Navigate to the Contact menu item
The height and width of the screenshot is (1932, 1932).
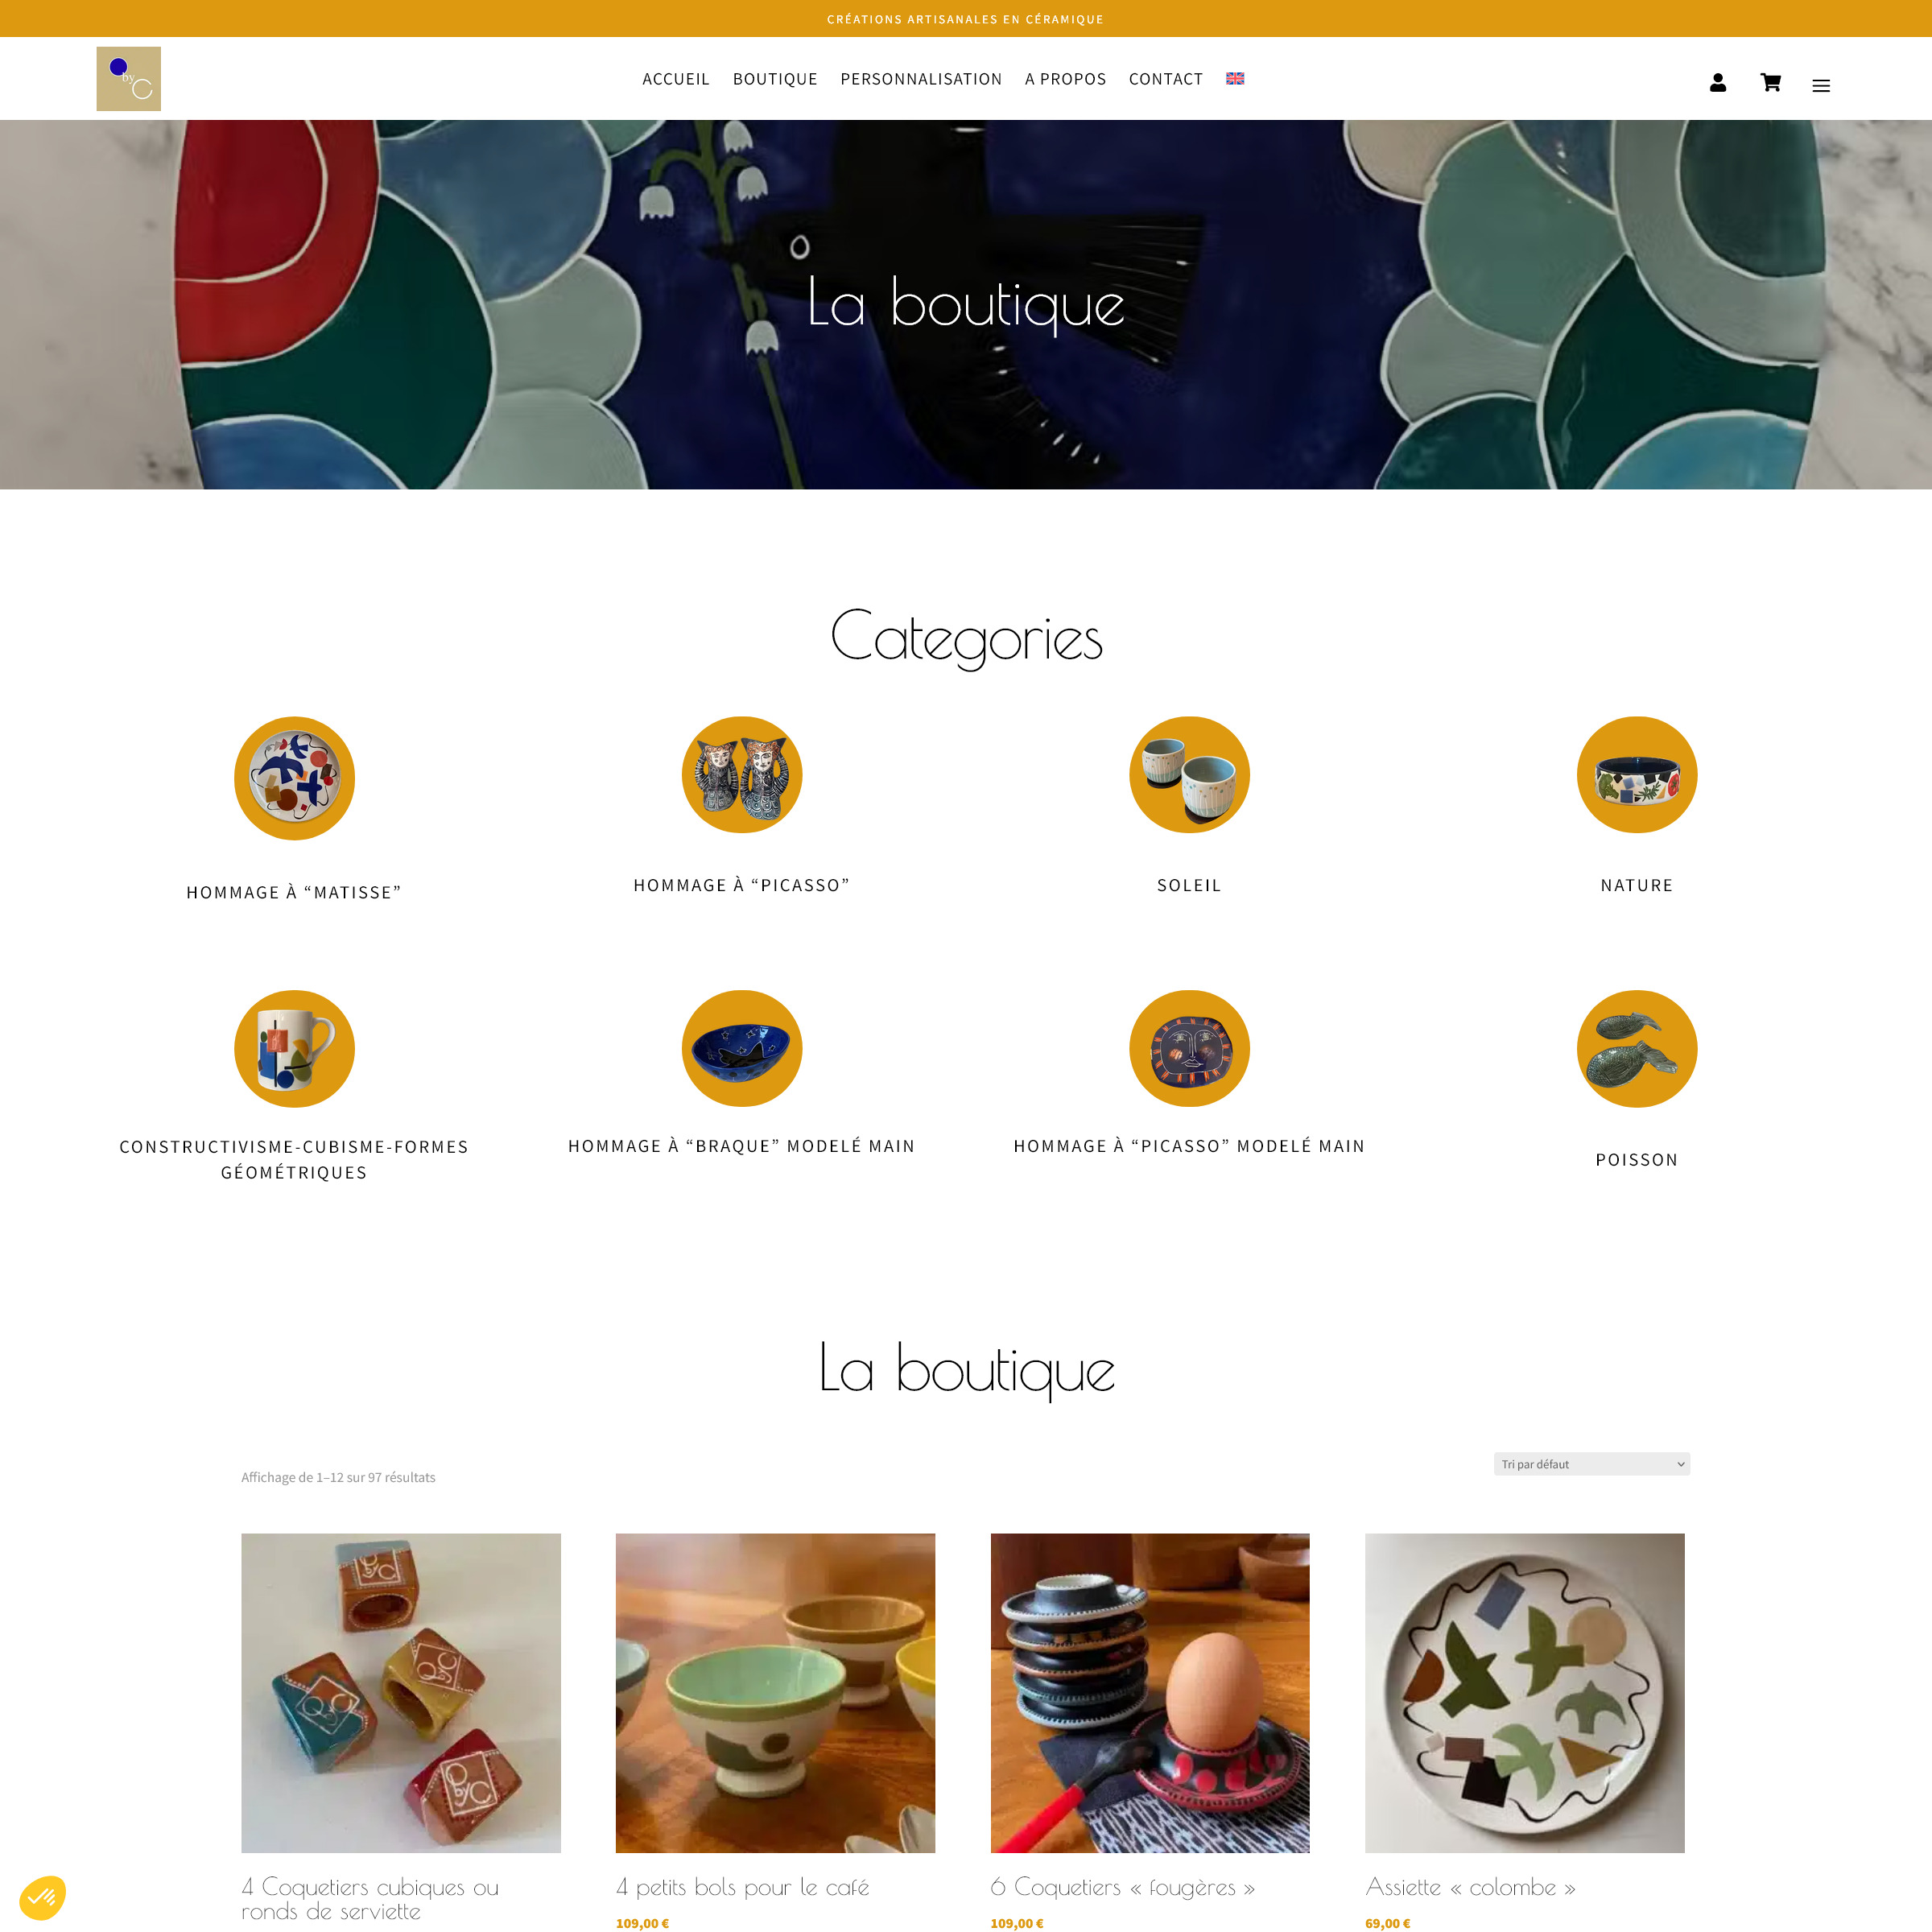pos(1166,79)
